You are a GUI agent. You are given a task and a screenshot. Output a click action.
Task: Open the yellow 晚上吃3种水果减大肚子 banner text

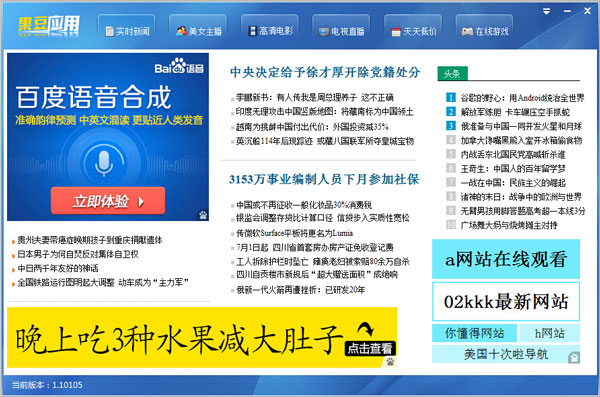179,339
